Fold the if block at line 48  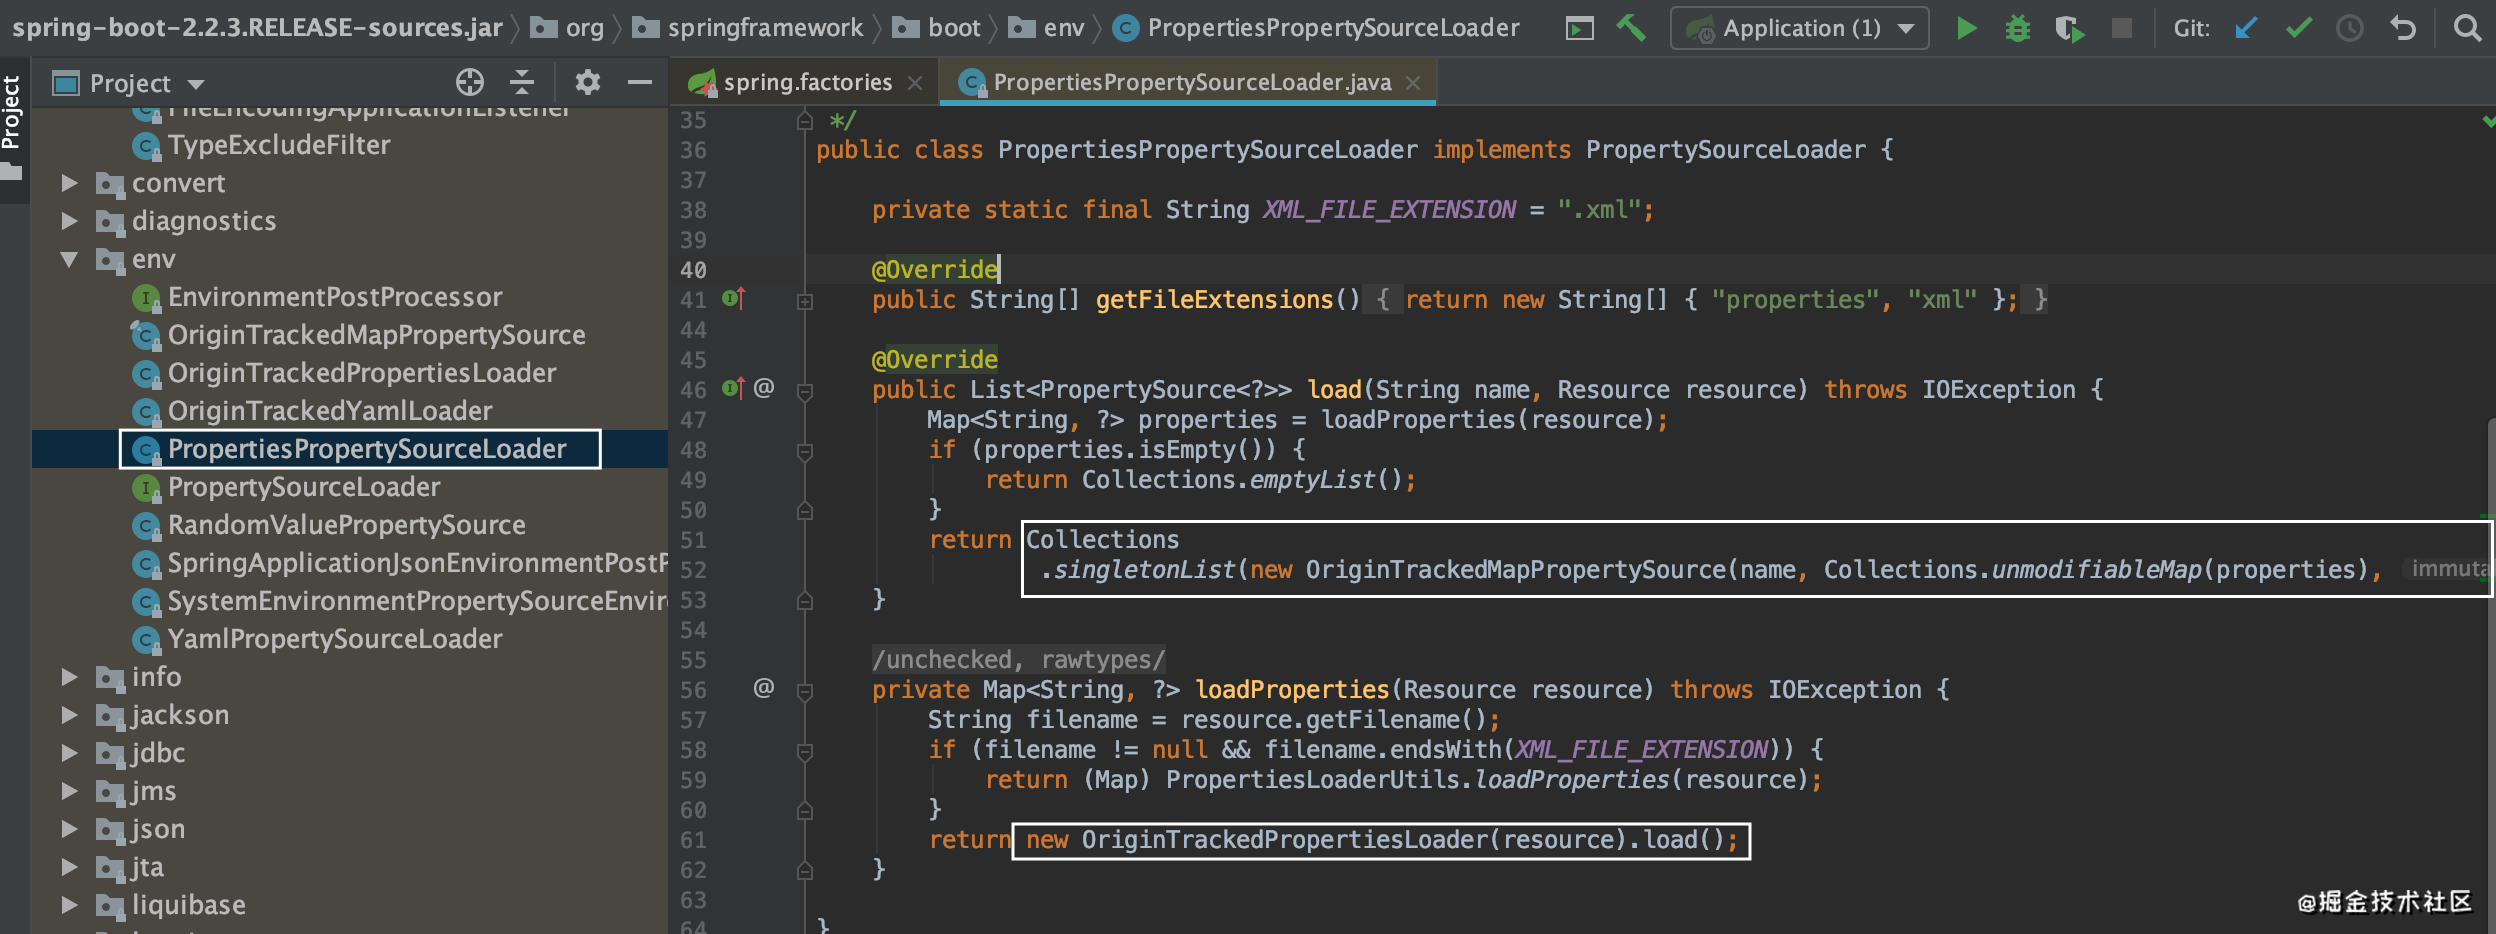(x=805, y=451)
